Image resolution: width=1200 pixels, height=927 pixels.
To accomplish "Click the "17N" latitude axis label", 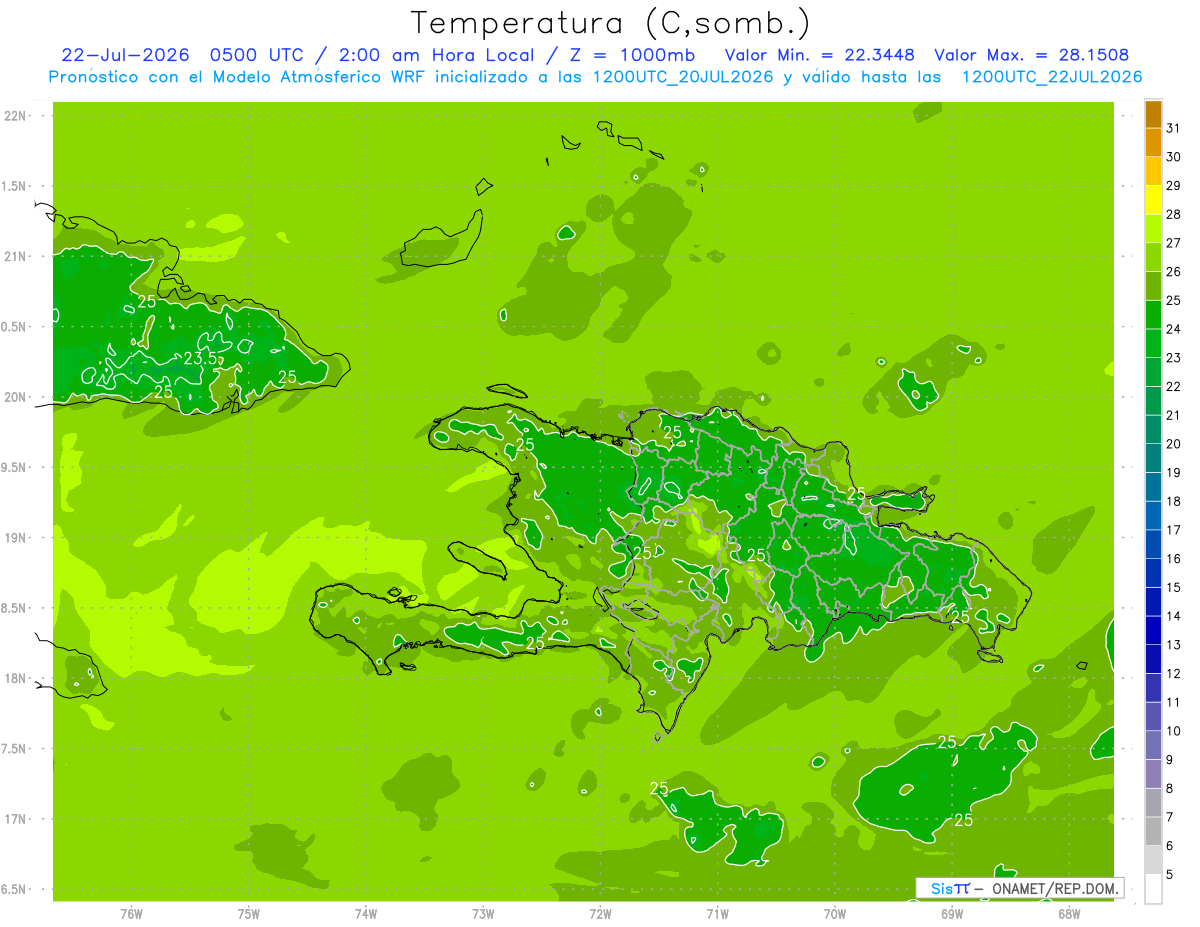I will point(15,819).
